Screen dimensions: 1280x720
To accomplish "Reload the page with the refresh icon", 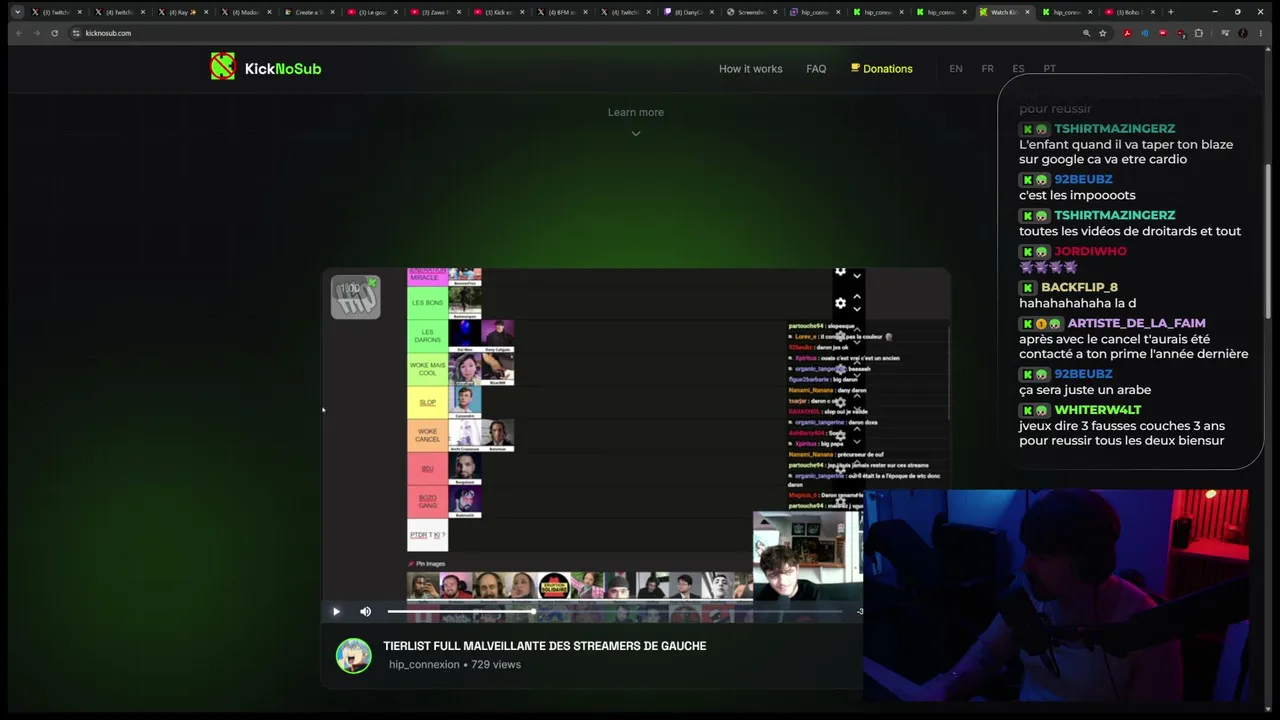I will (x=54, y=33).
